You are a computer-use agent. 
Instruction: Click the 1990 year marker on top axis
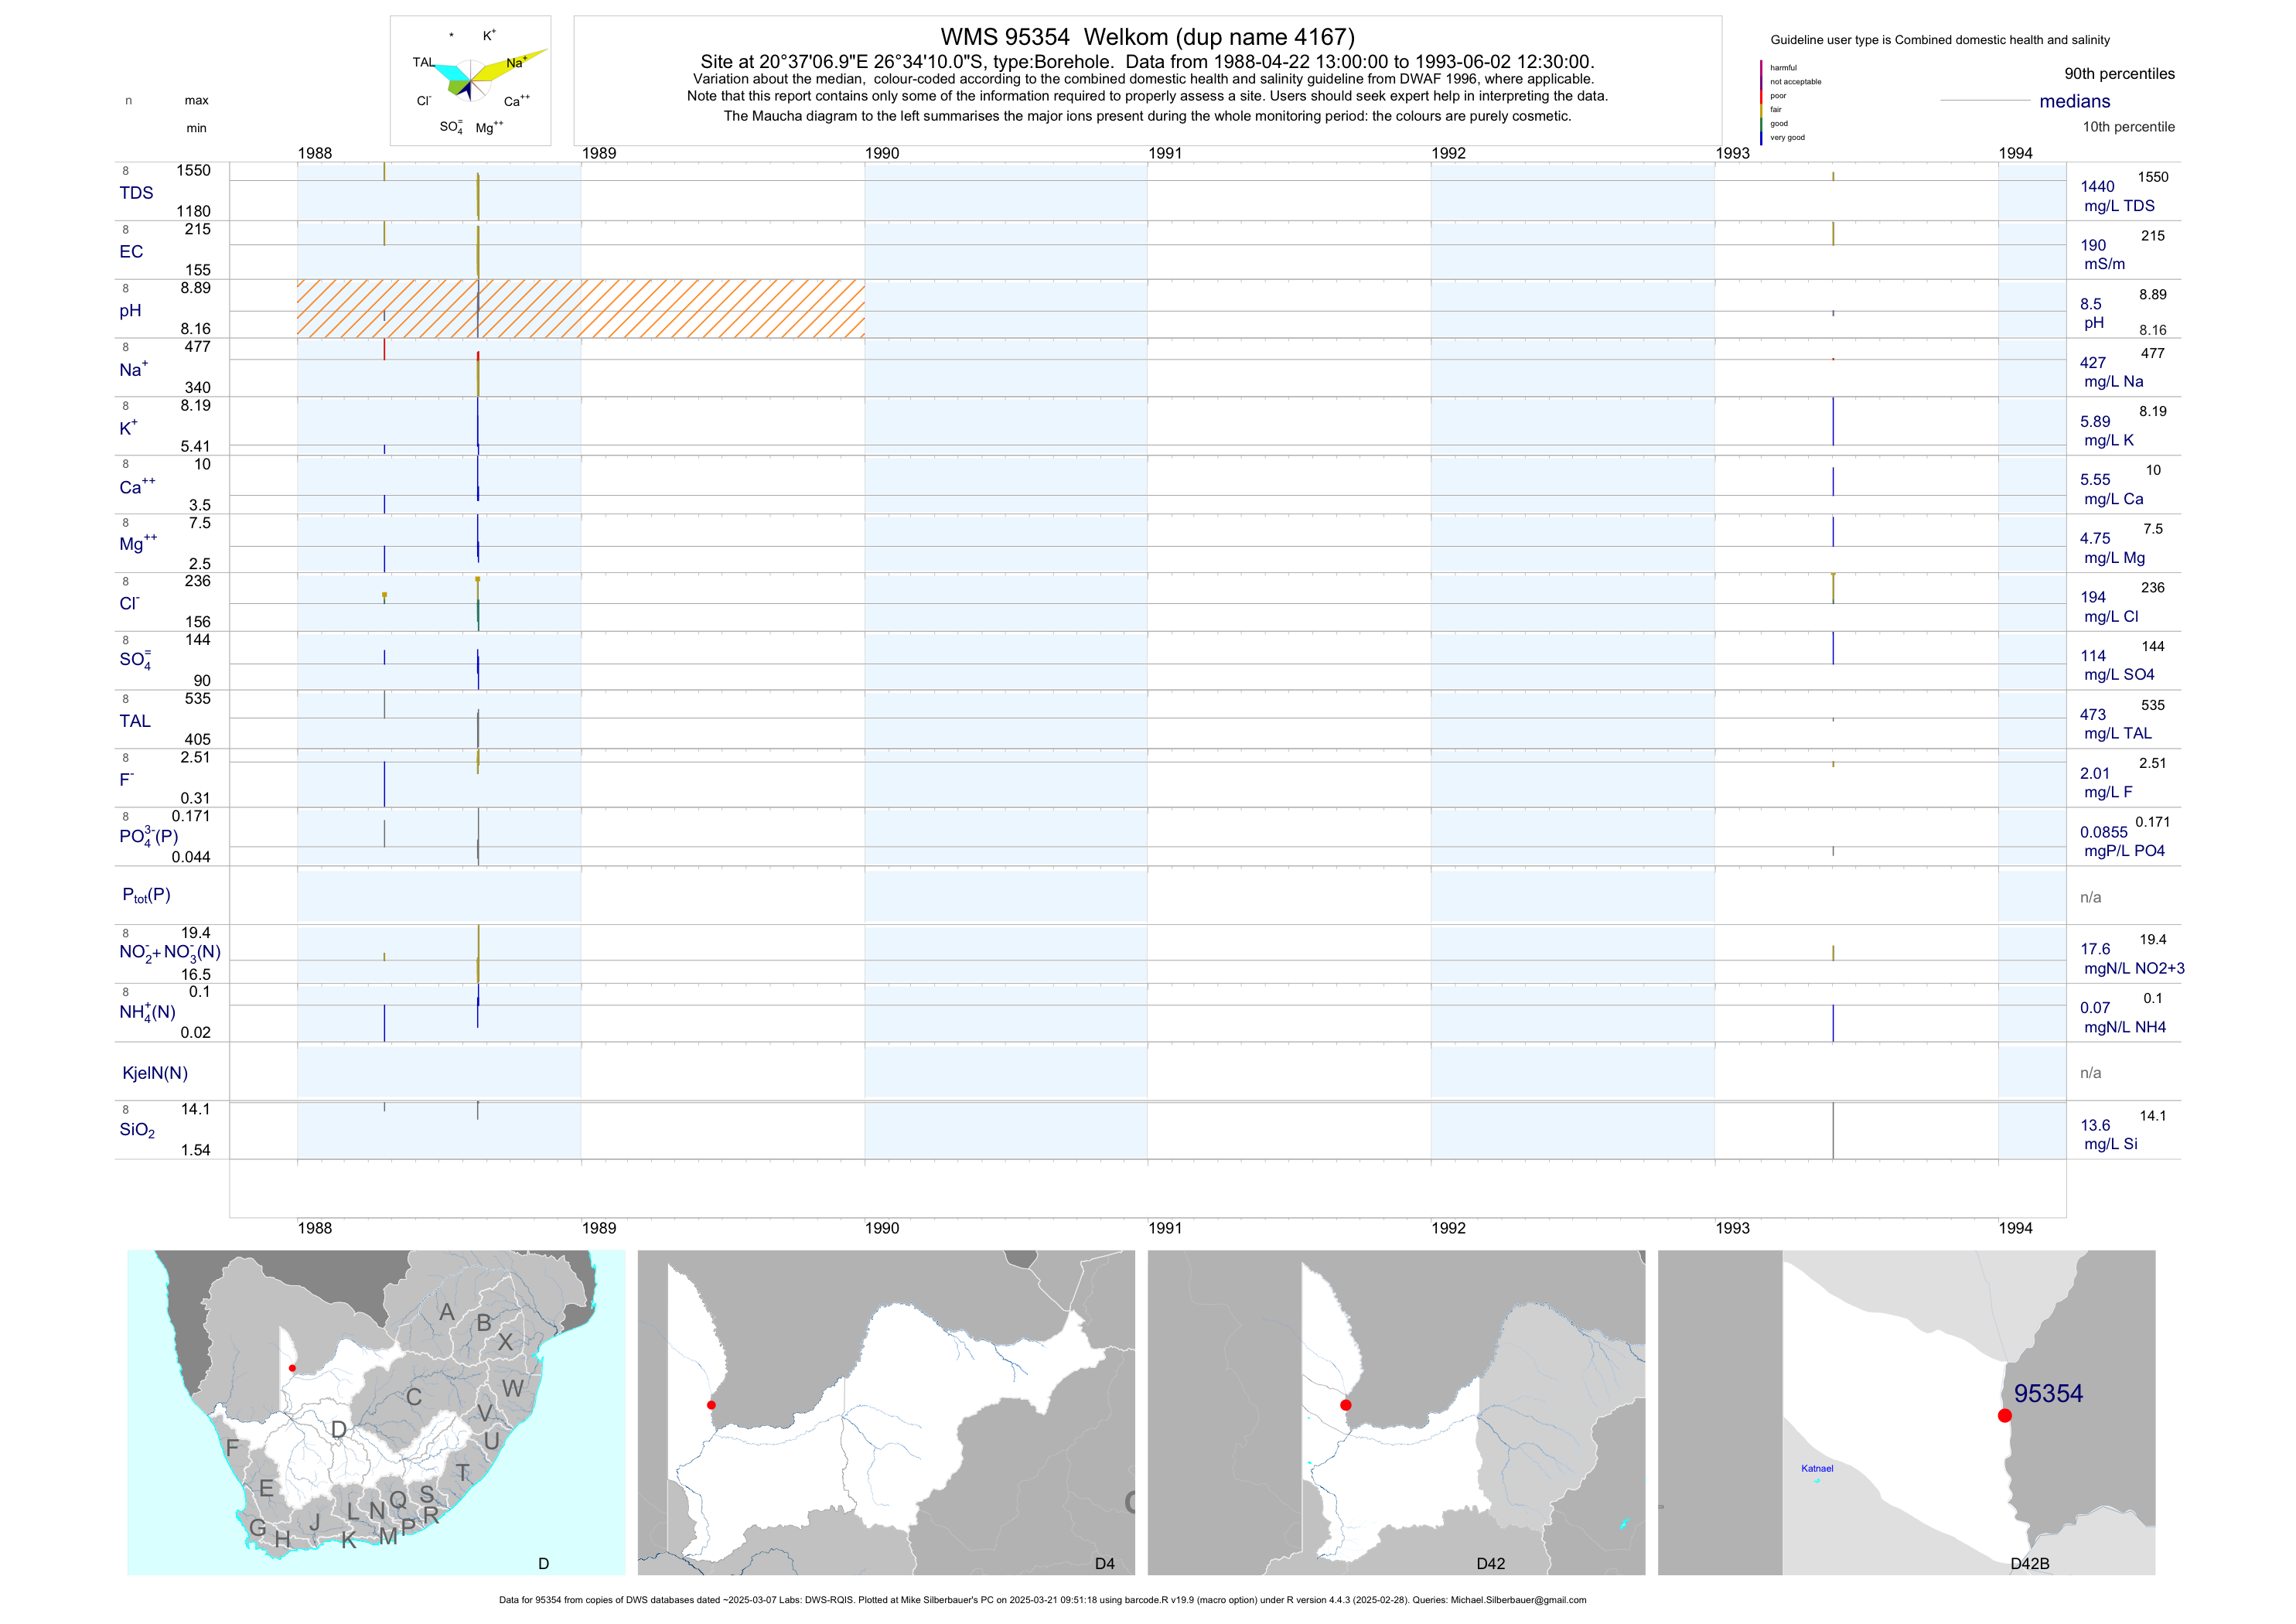click(x=882, y=153)
